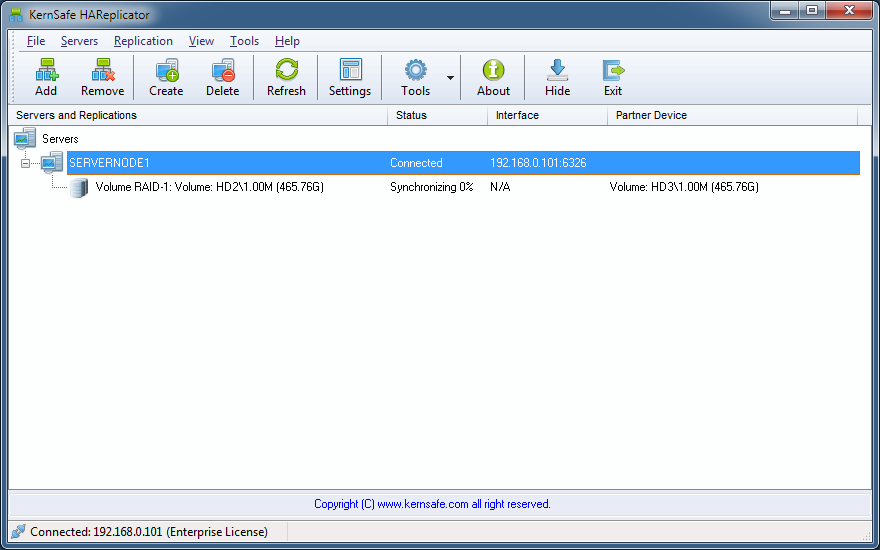Click the connection status bar icon

coord(19,531)
